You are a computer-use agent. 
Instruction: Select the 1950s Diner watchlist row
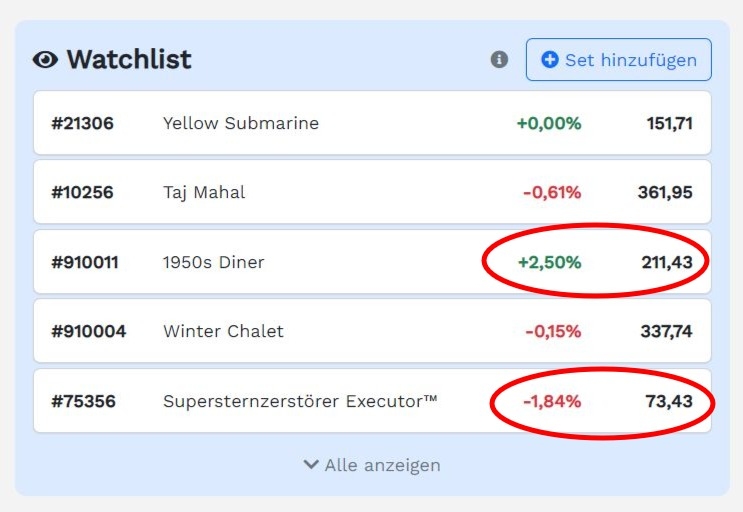tap(372, 262)
